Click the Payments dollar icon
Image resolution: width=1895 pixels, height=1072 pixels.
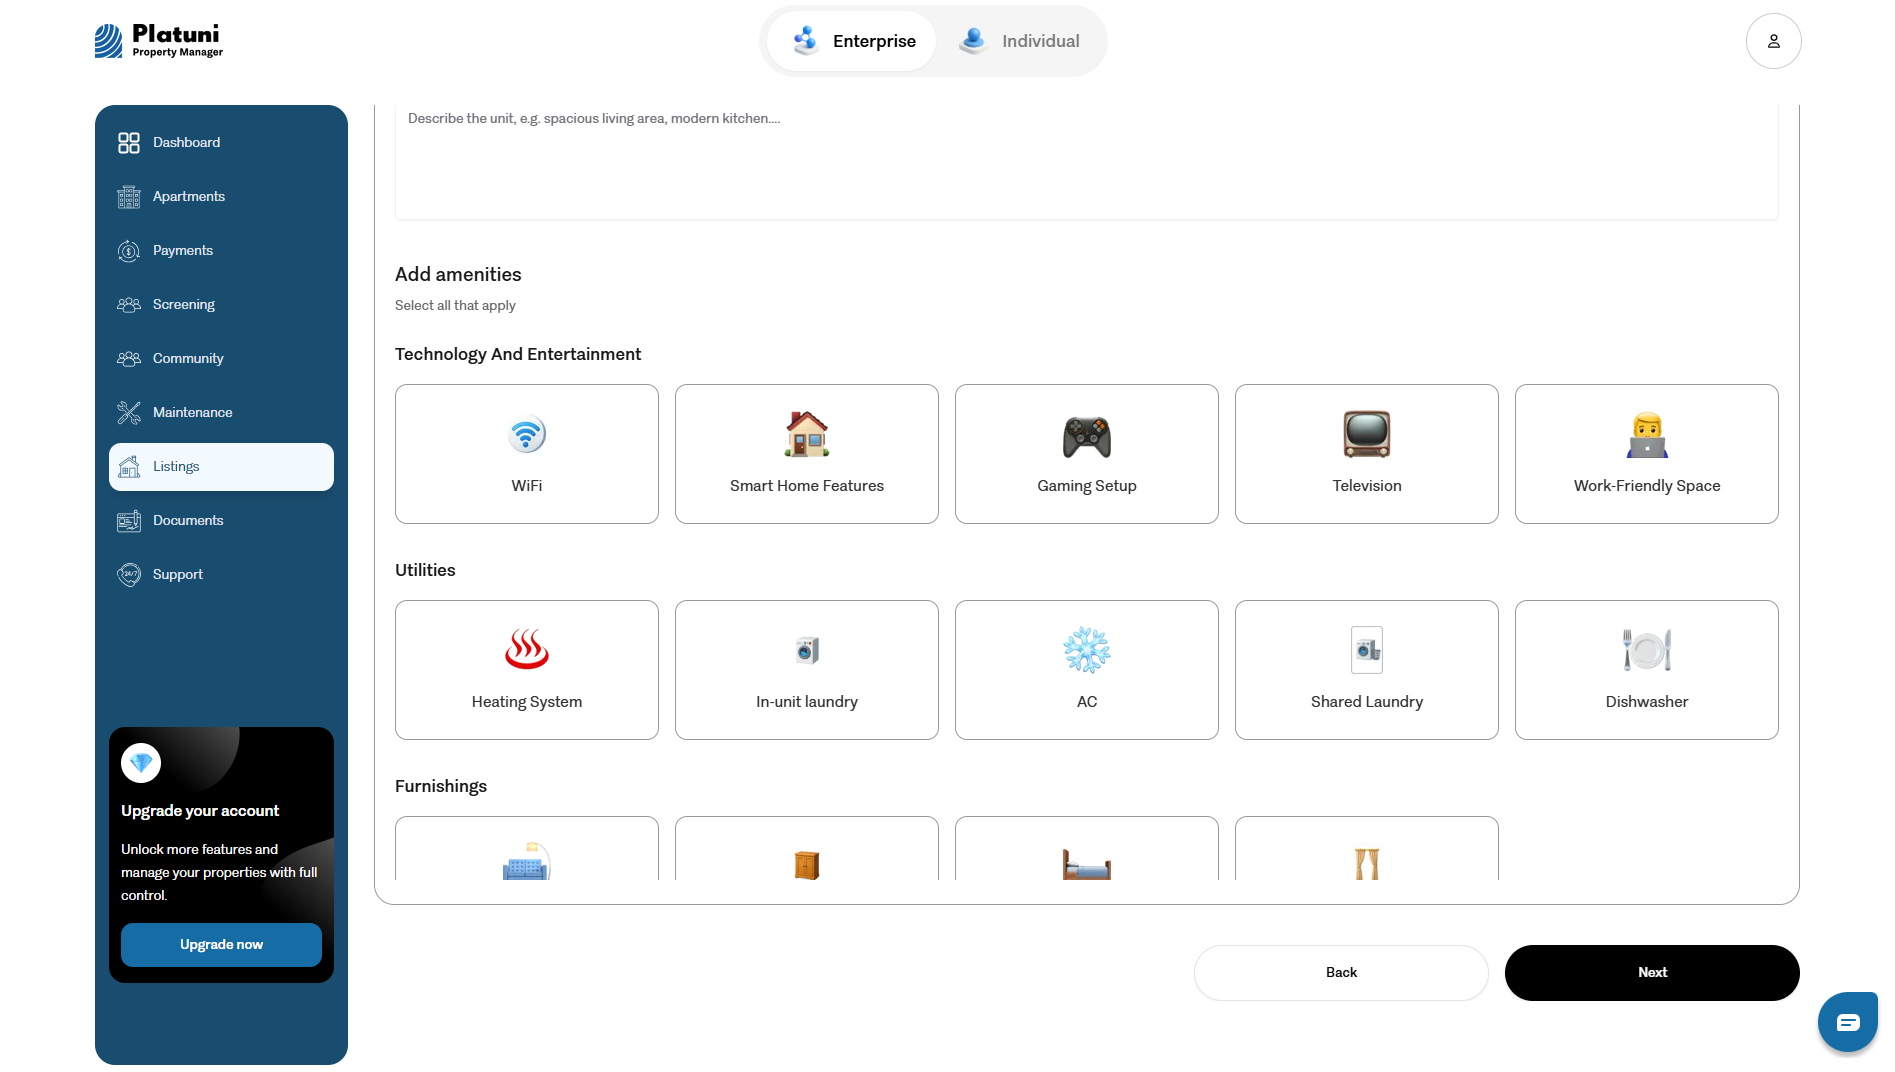coord(129,251)
